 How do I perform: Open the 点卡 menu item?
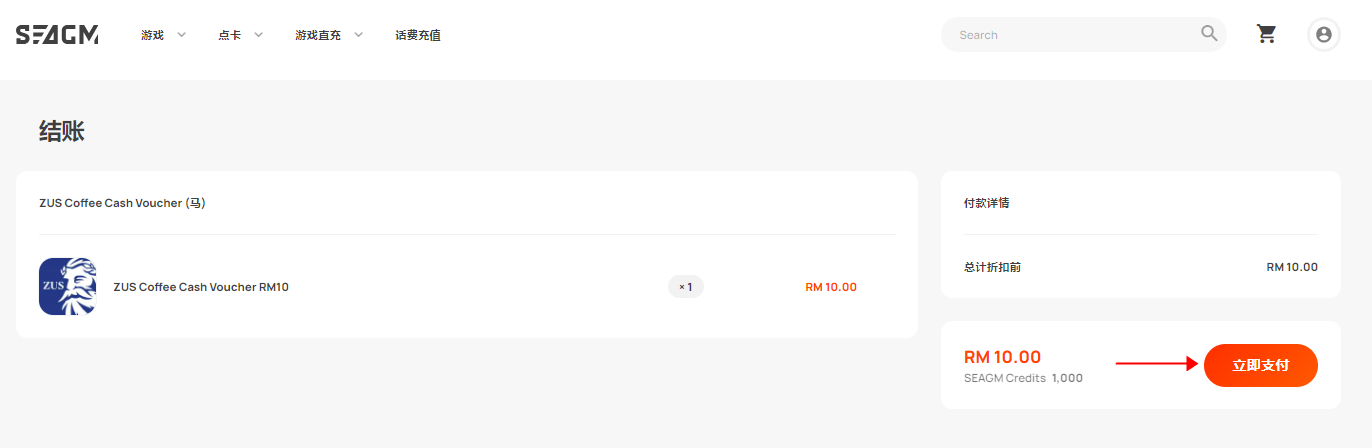(229, 35)
